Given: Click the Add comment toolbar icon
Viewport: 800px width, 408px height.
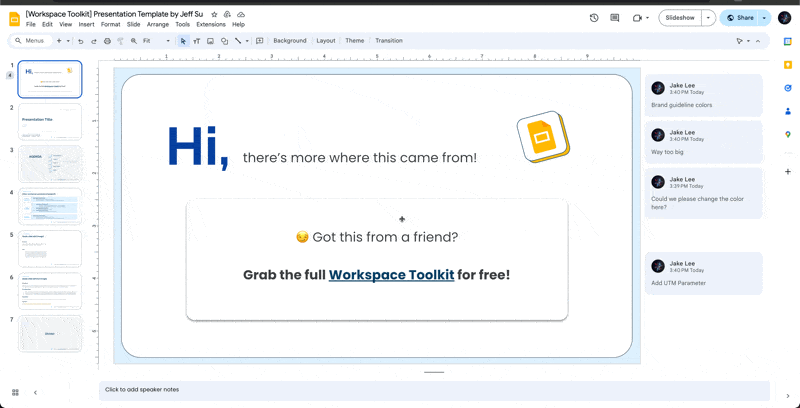Looking at the screenshot, I should (260, 41).
